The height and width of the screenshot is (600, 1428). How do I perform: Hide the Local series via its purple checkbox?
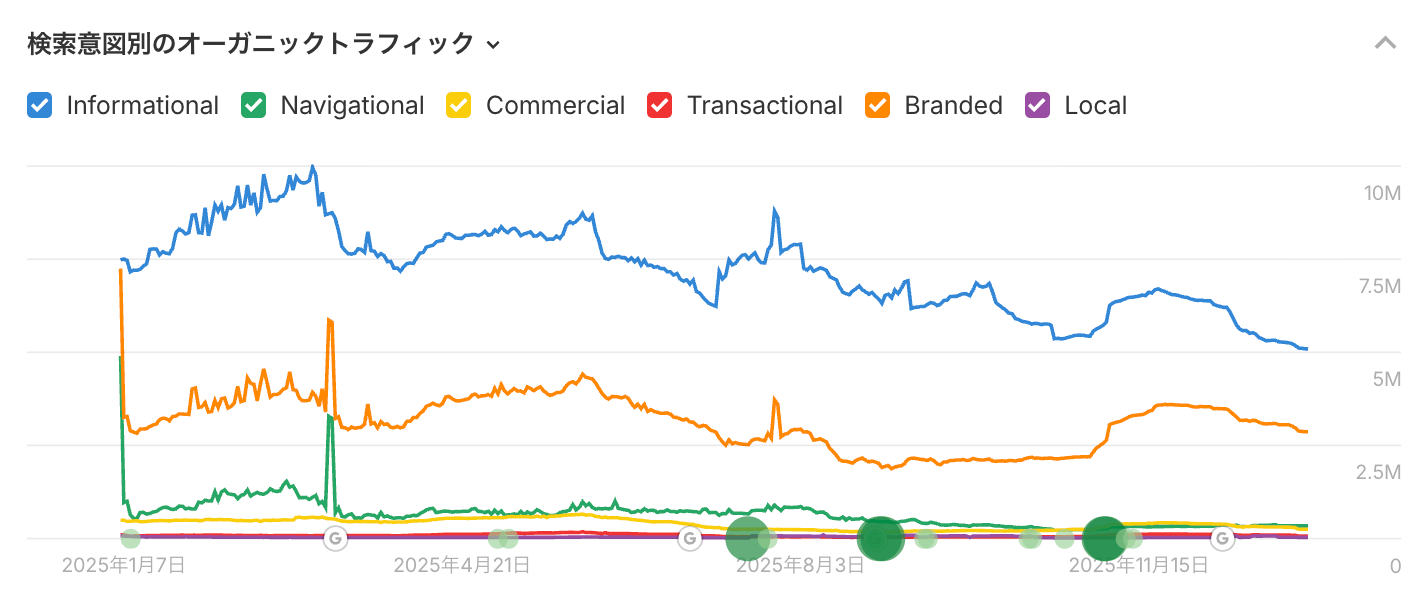coord(1038,105)
